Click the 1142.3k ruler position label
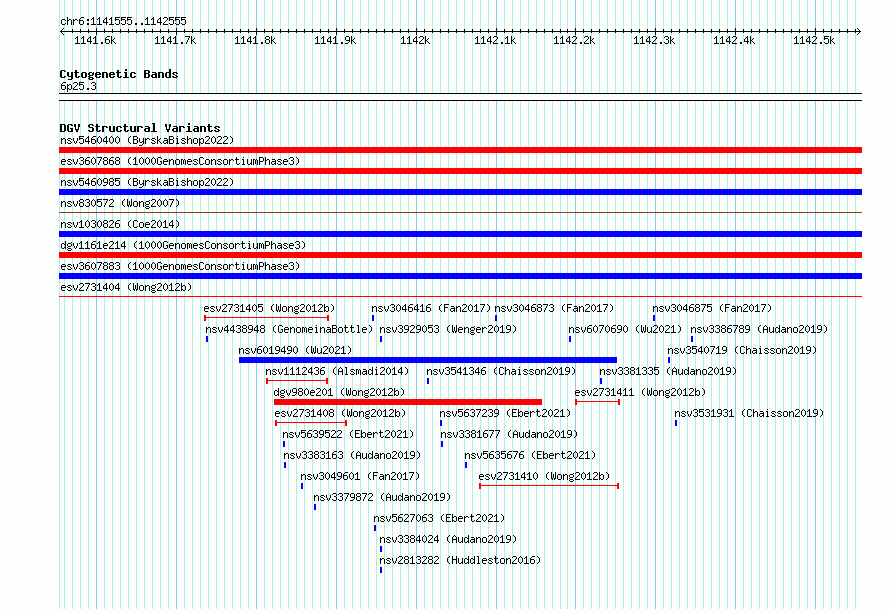The width and height of the screenshot is (890, 609). pos(654,40)
